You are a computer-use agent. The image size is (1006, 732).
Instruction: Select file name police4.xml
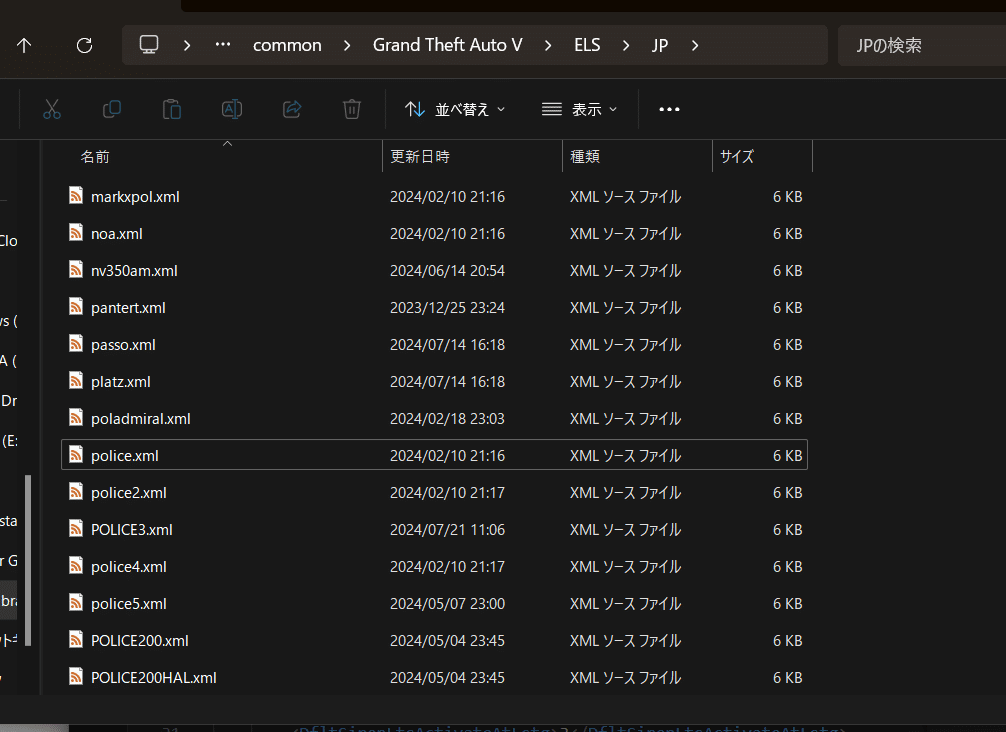point(128,567)
